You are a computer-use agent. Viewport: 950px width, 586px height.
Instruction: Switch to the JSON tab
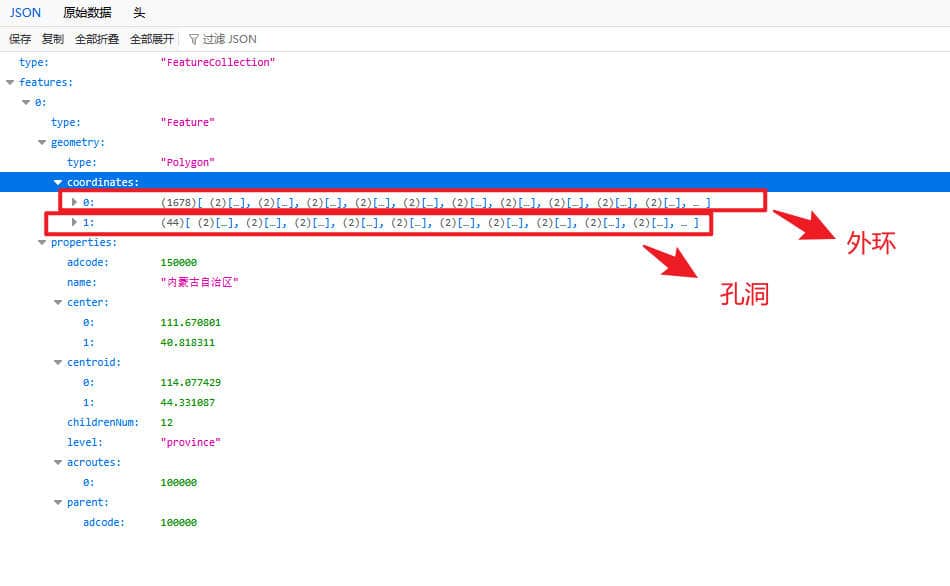coord(25,13)
